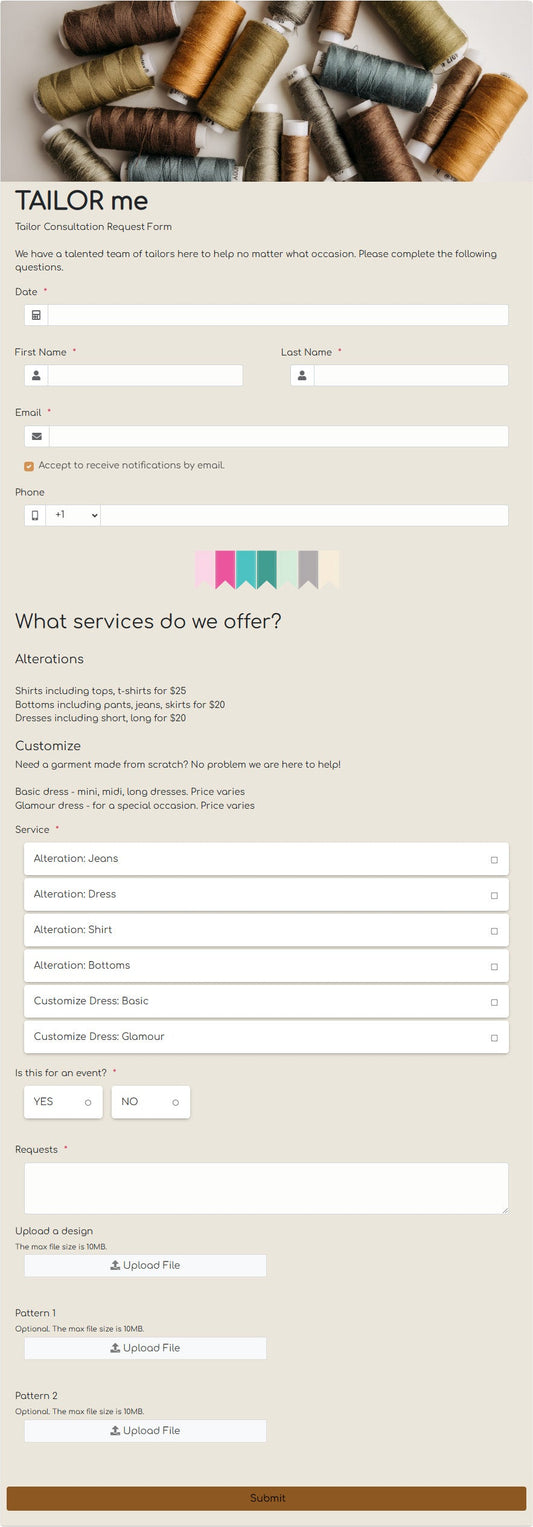
Task: Click the Glamour dress special occasion line
Action: pyautogui.click(x=135, y=805)
